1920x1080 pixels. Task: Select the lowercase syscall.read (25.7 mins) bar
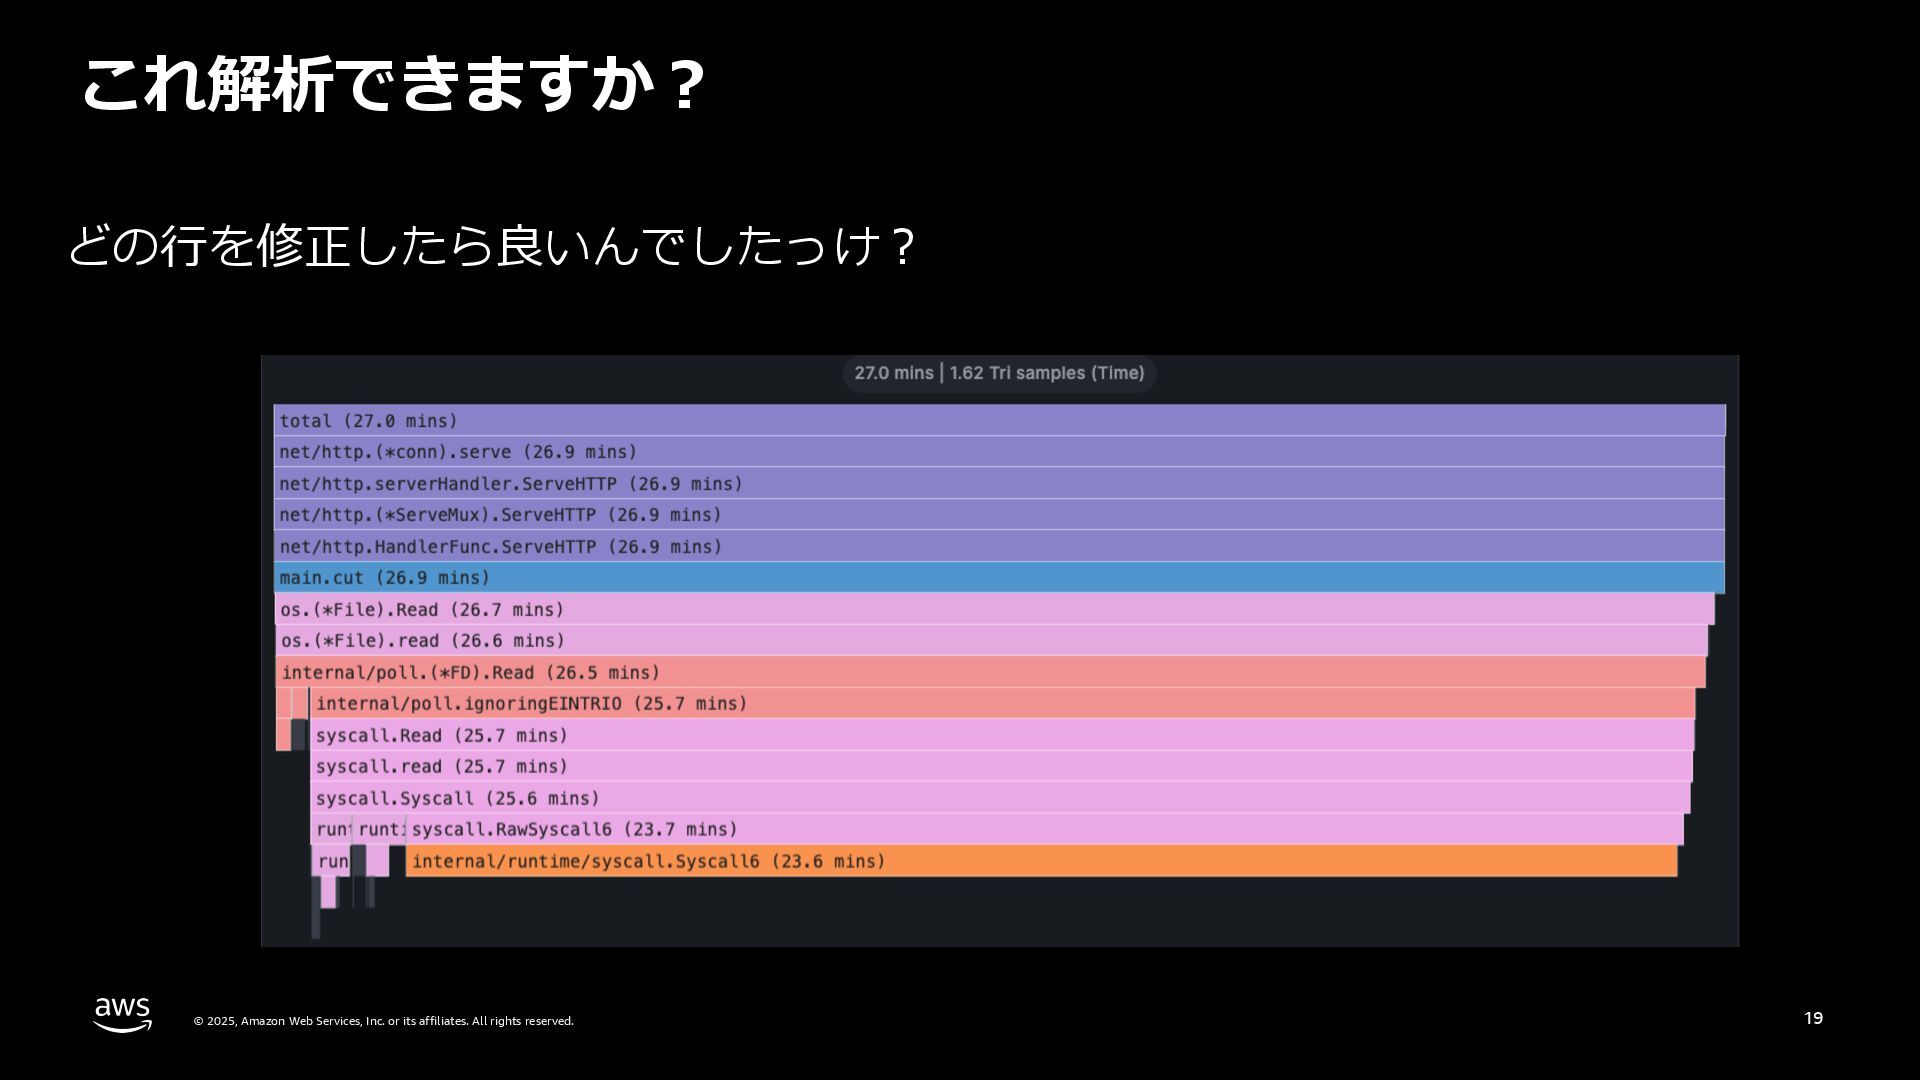[x=1002, y=767]
